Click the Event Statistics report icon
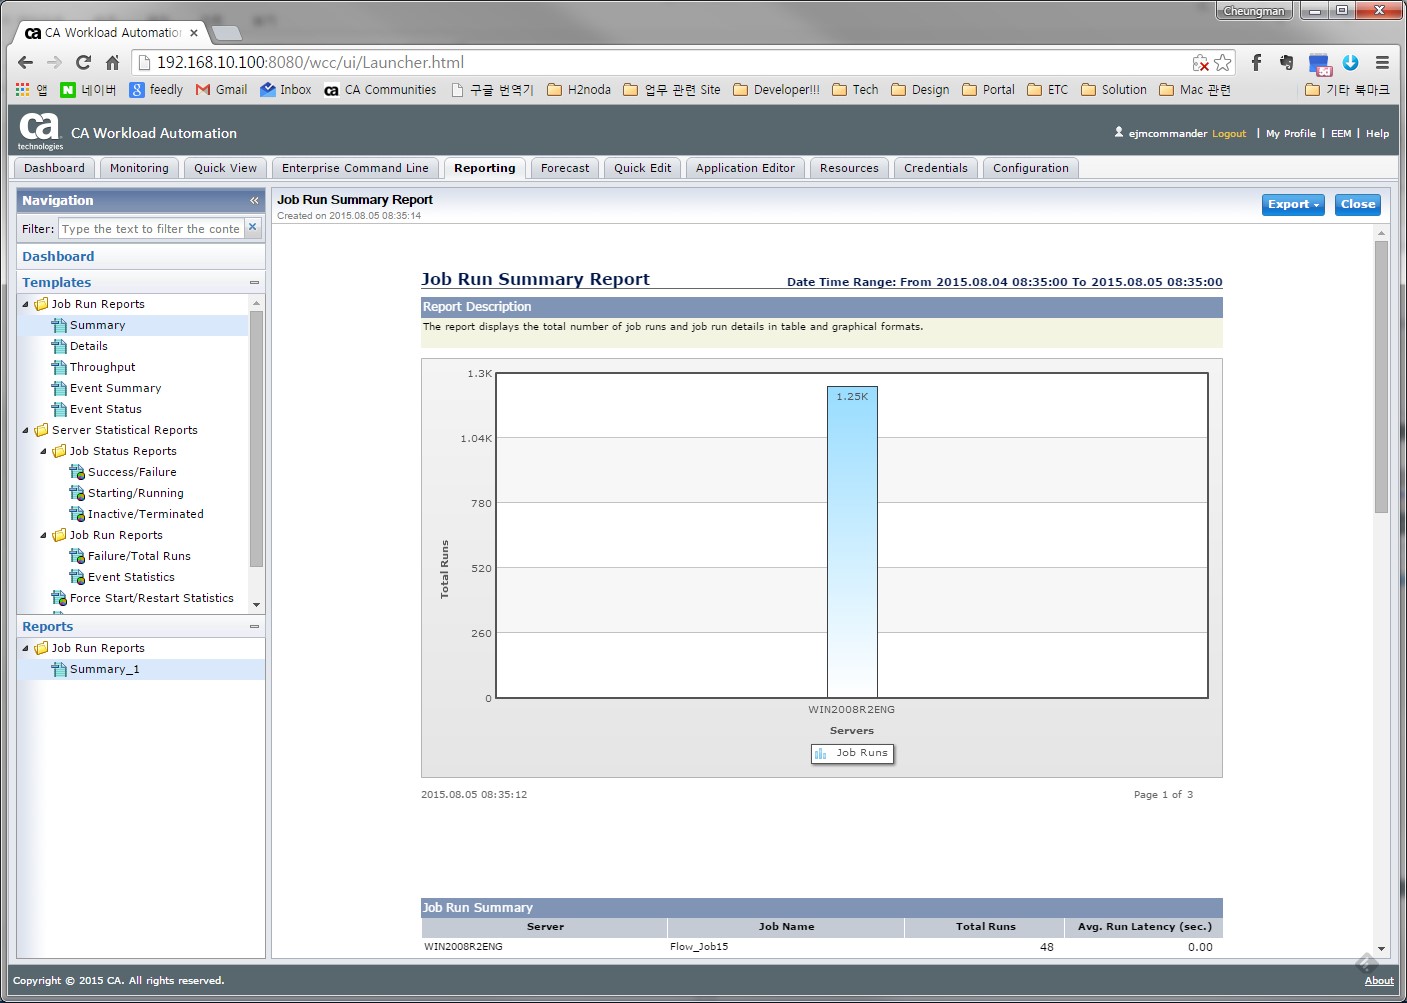Image resolution: width=1407 pixels, height=1003 pixels. 77,577
